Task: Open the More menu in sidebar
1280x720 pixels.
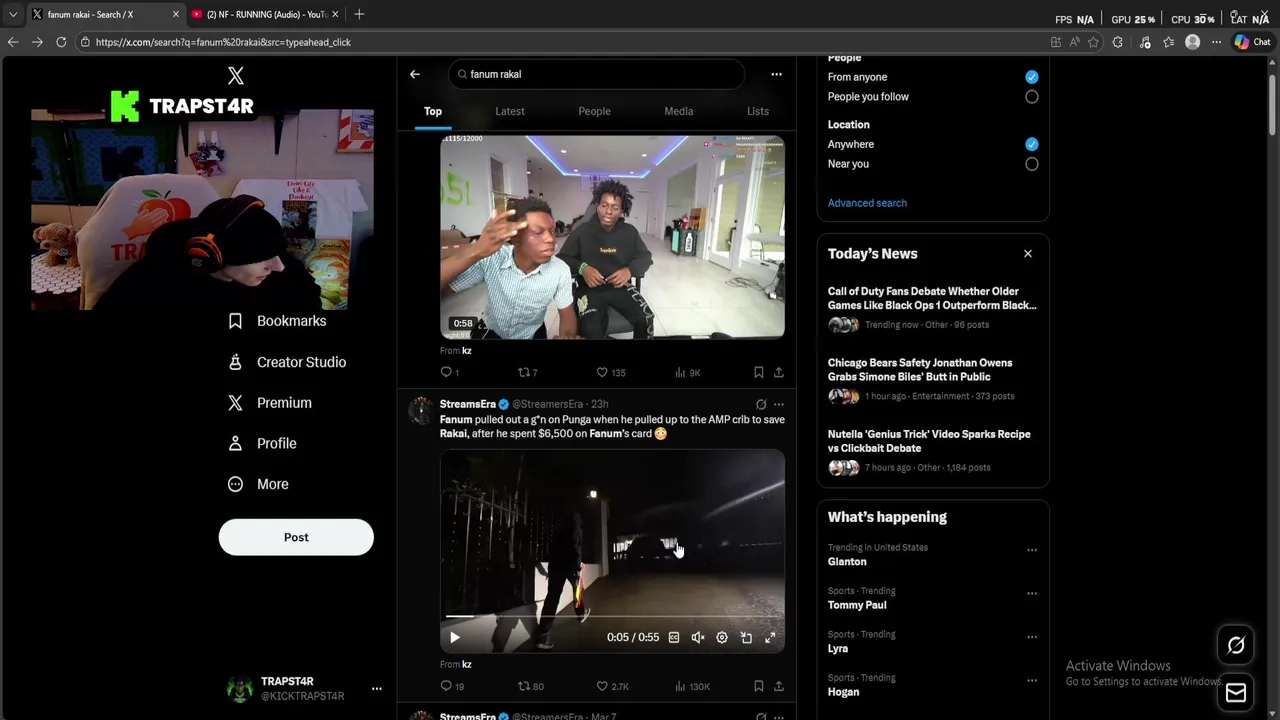Action: 258,484
